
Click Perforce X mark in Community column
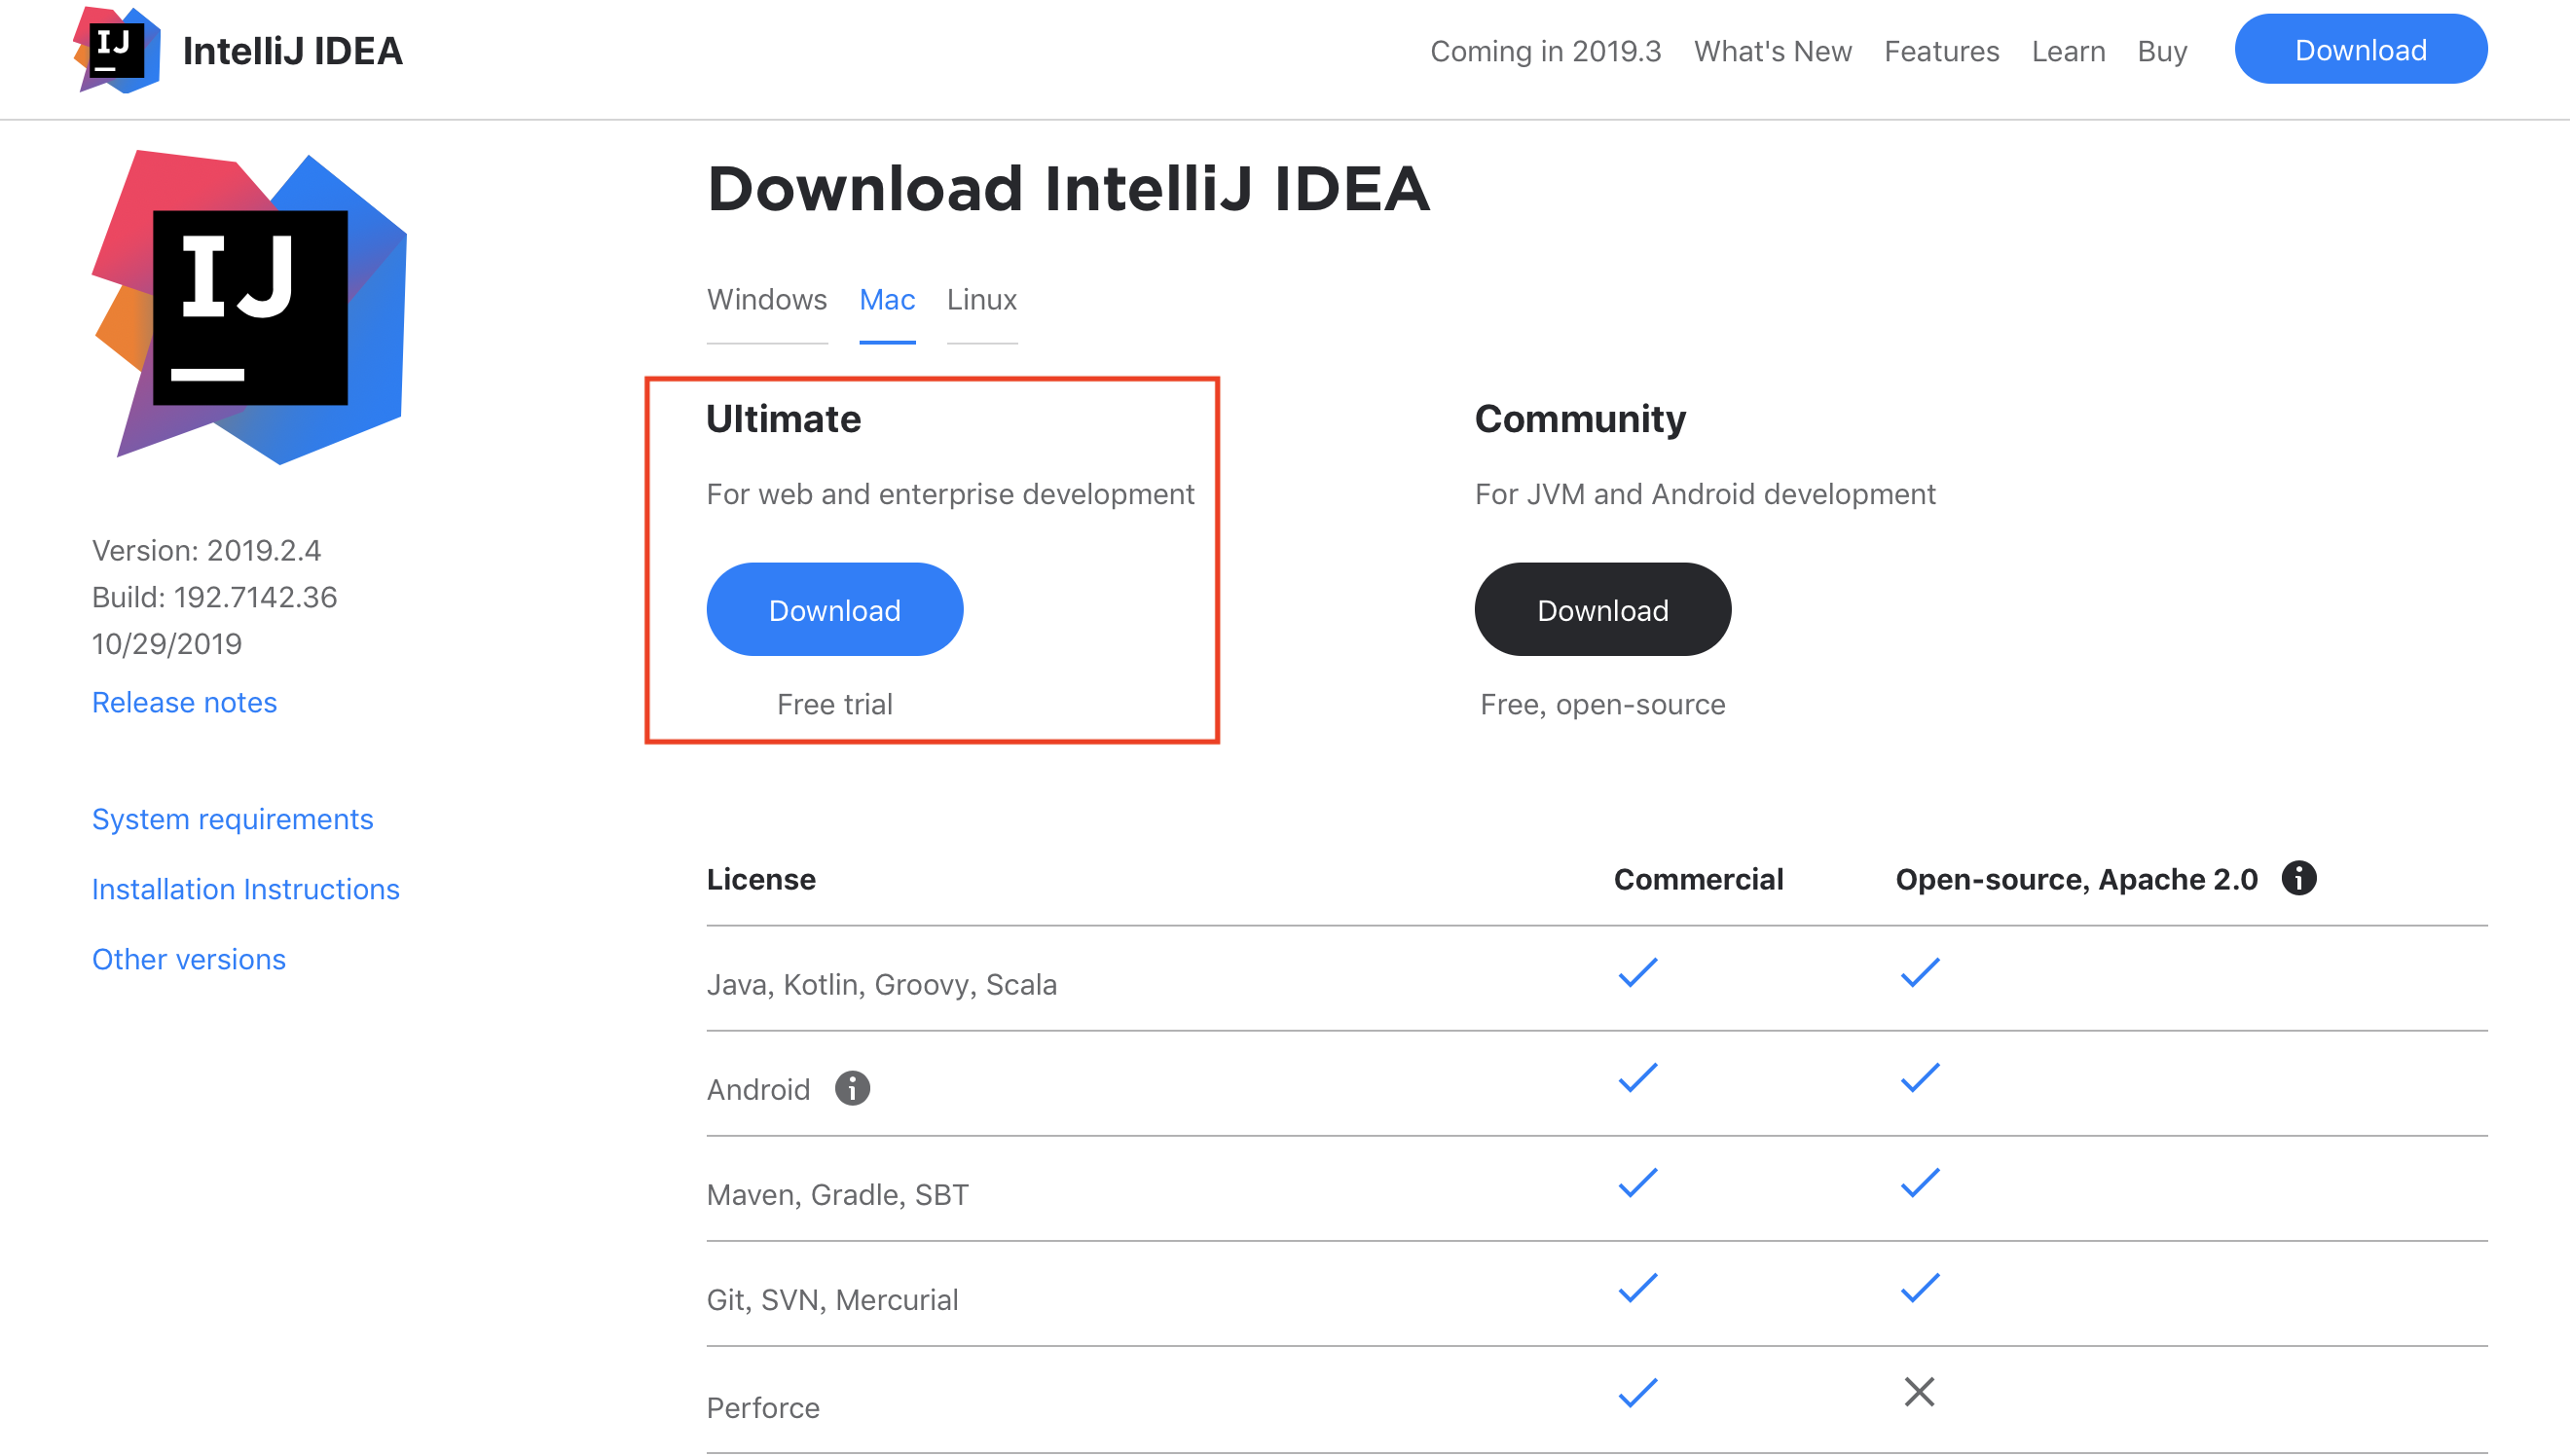pyautogui.click(x=1918, y=1391)
